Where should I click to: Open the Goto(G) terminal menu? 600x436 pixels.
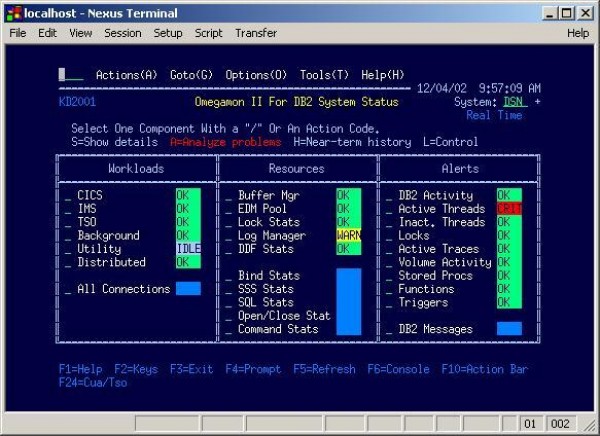point(191,75)
